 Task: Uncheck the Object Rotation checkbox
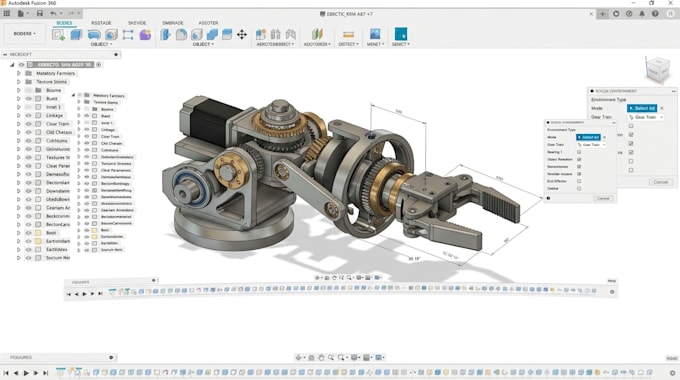point(579,159)
